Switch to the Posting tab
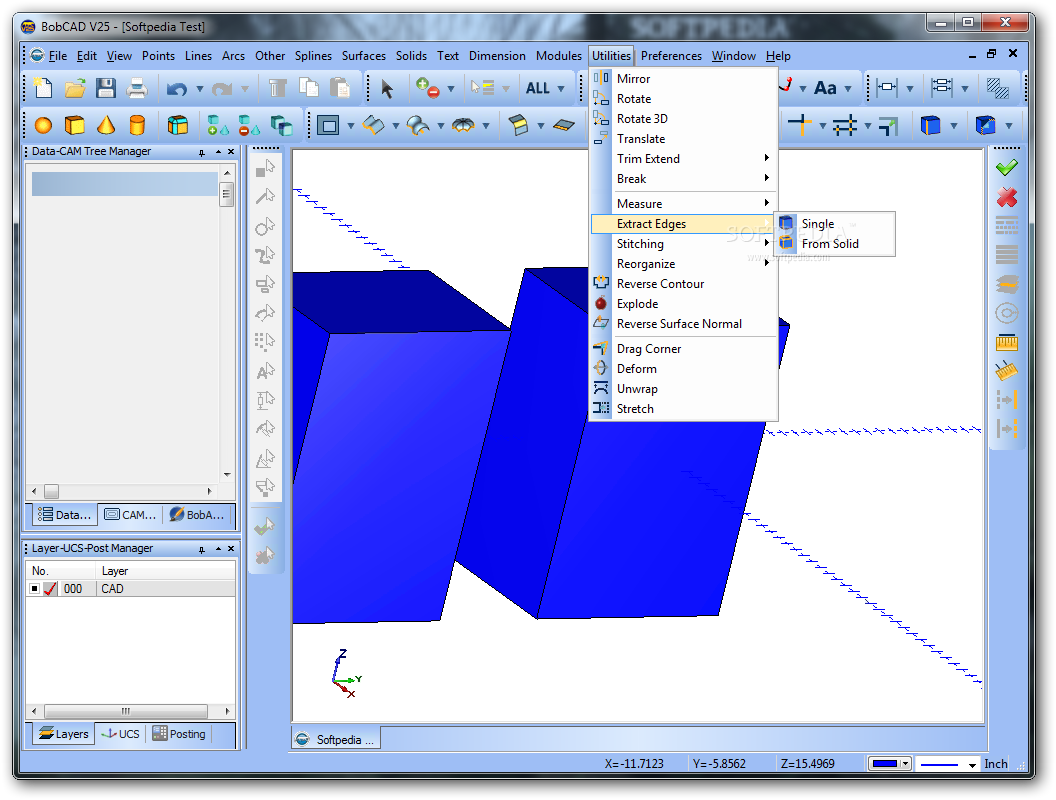The width and height of the screenshot is (1056, 800). pyautogui.click(x=179, y=734)
